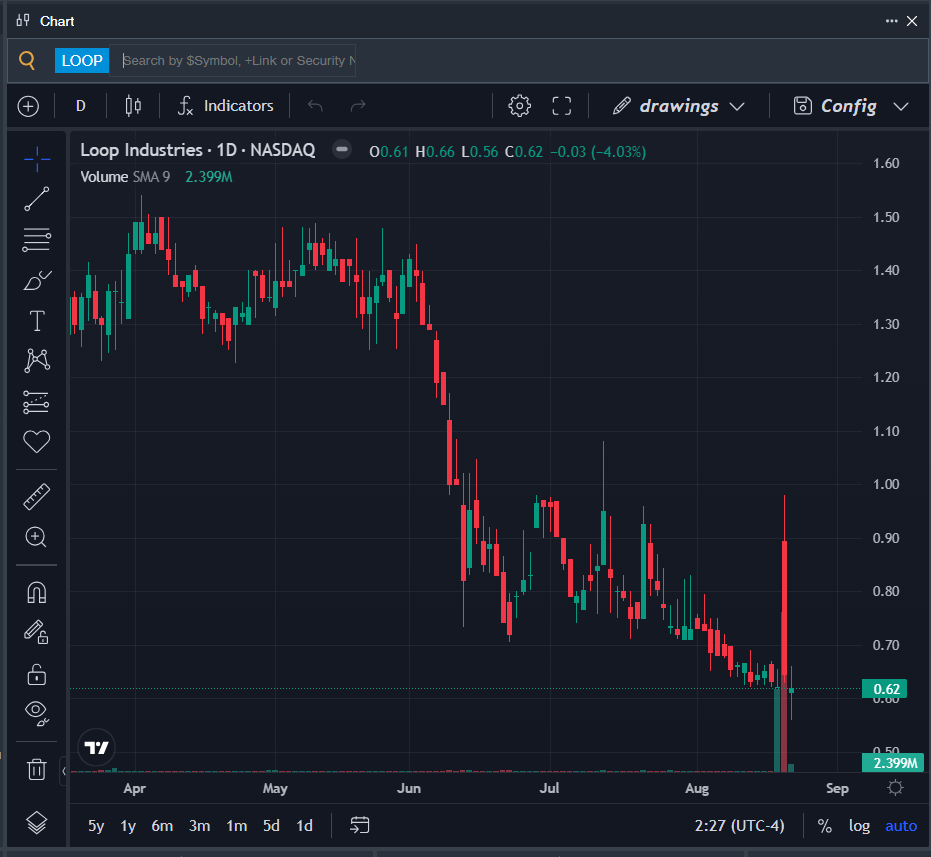Expand the drawings dropdown

click(x=678, y=106)
